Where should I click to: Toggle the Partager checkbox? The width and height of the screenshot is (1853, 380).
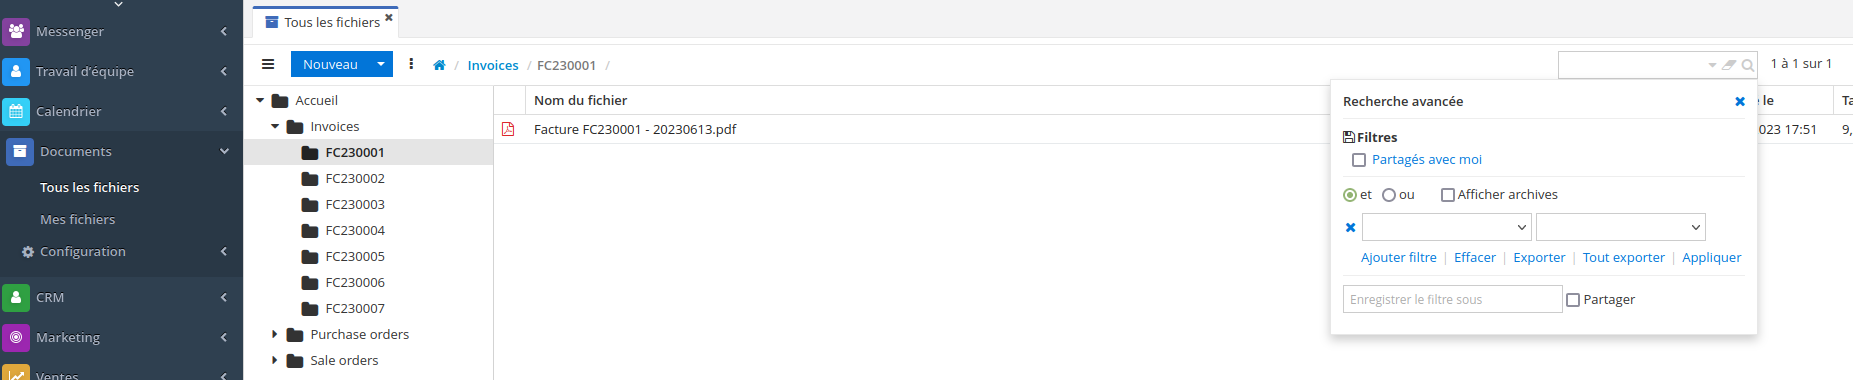point(1573,300)
